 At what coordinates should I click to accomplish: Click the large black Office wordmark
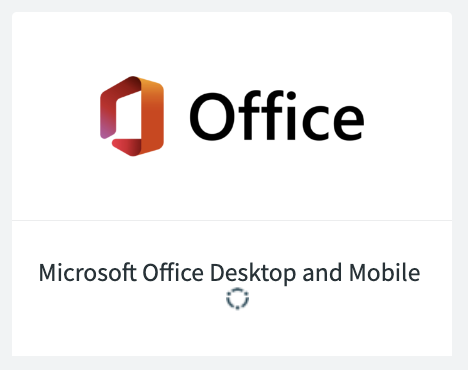tap(277, 115)
